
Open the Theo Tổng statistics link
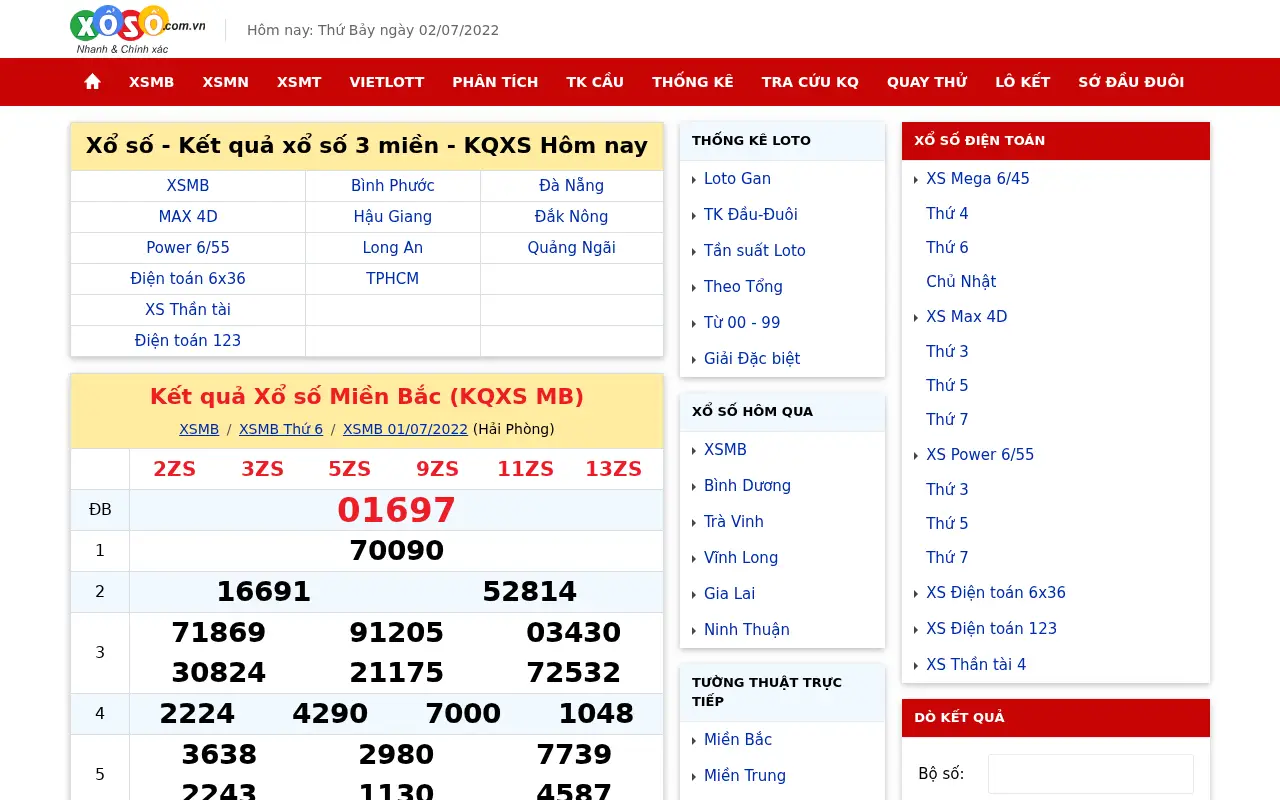click(x=743, y=287)
